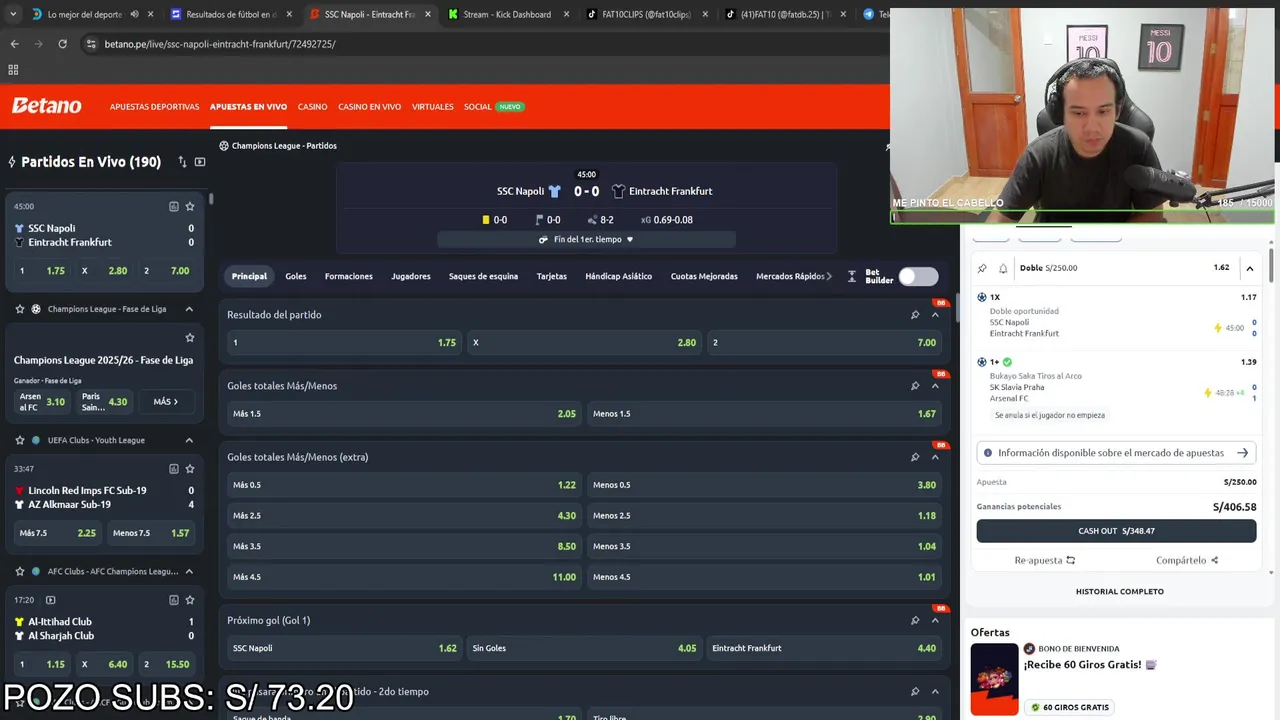Open the Casino menu item
Image resolution: width=1280 pixels, height=720 pixels.
tap(312, 107)
